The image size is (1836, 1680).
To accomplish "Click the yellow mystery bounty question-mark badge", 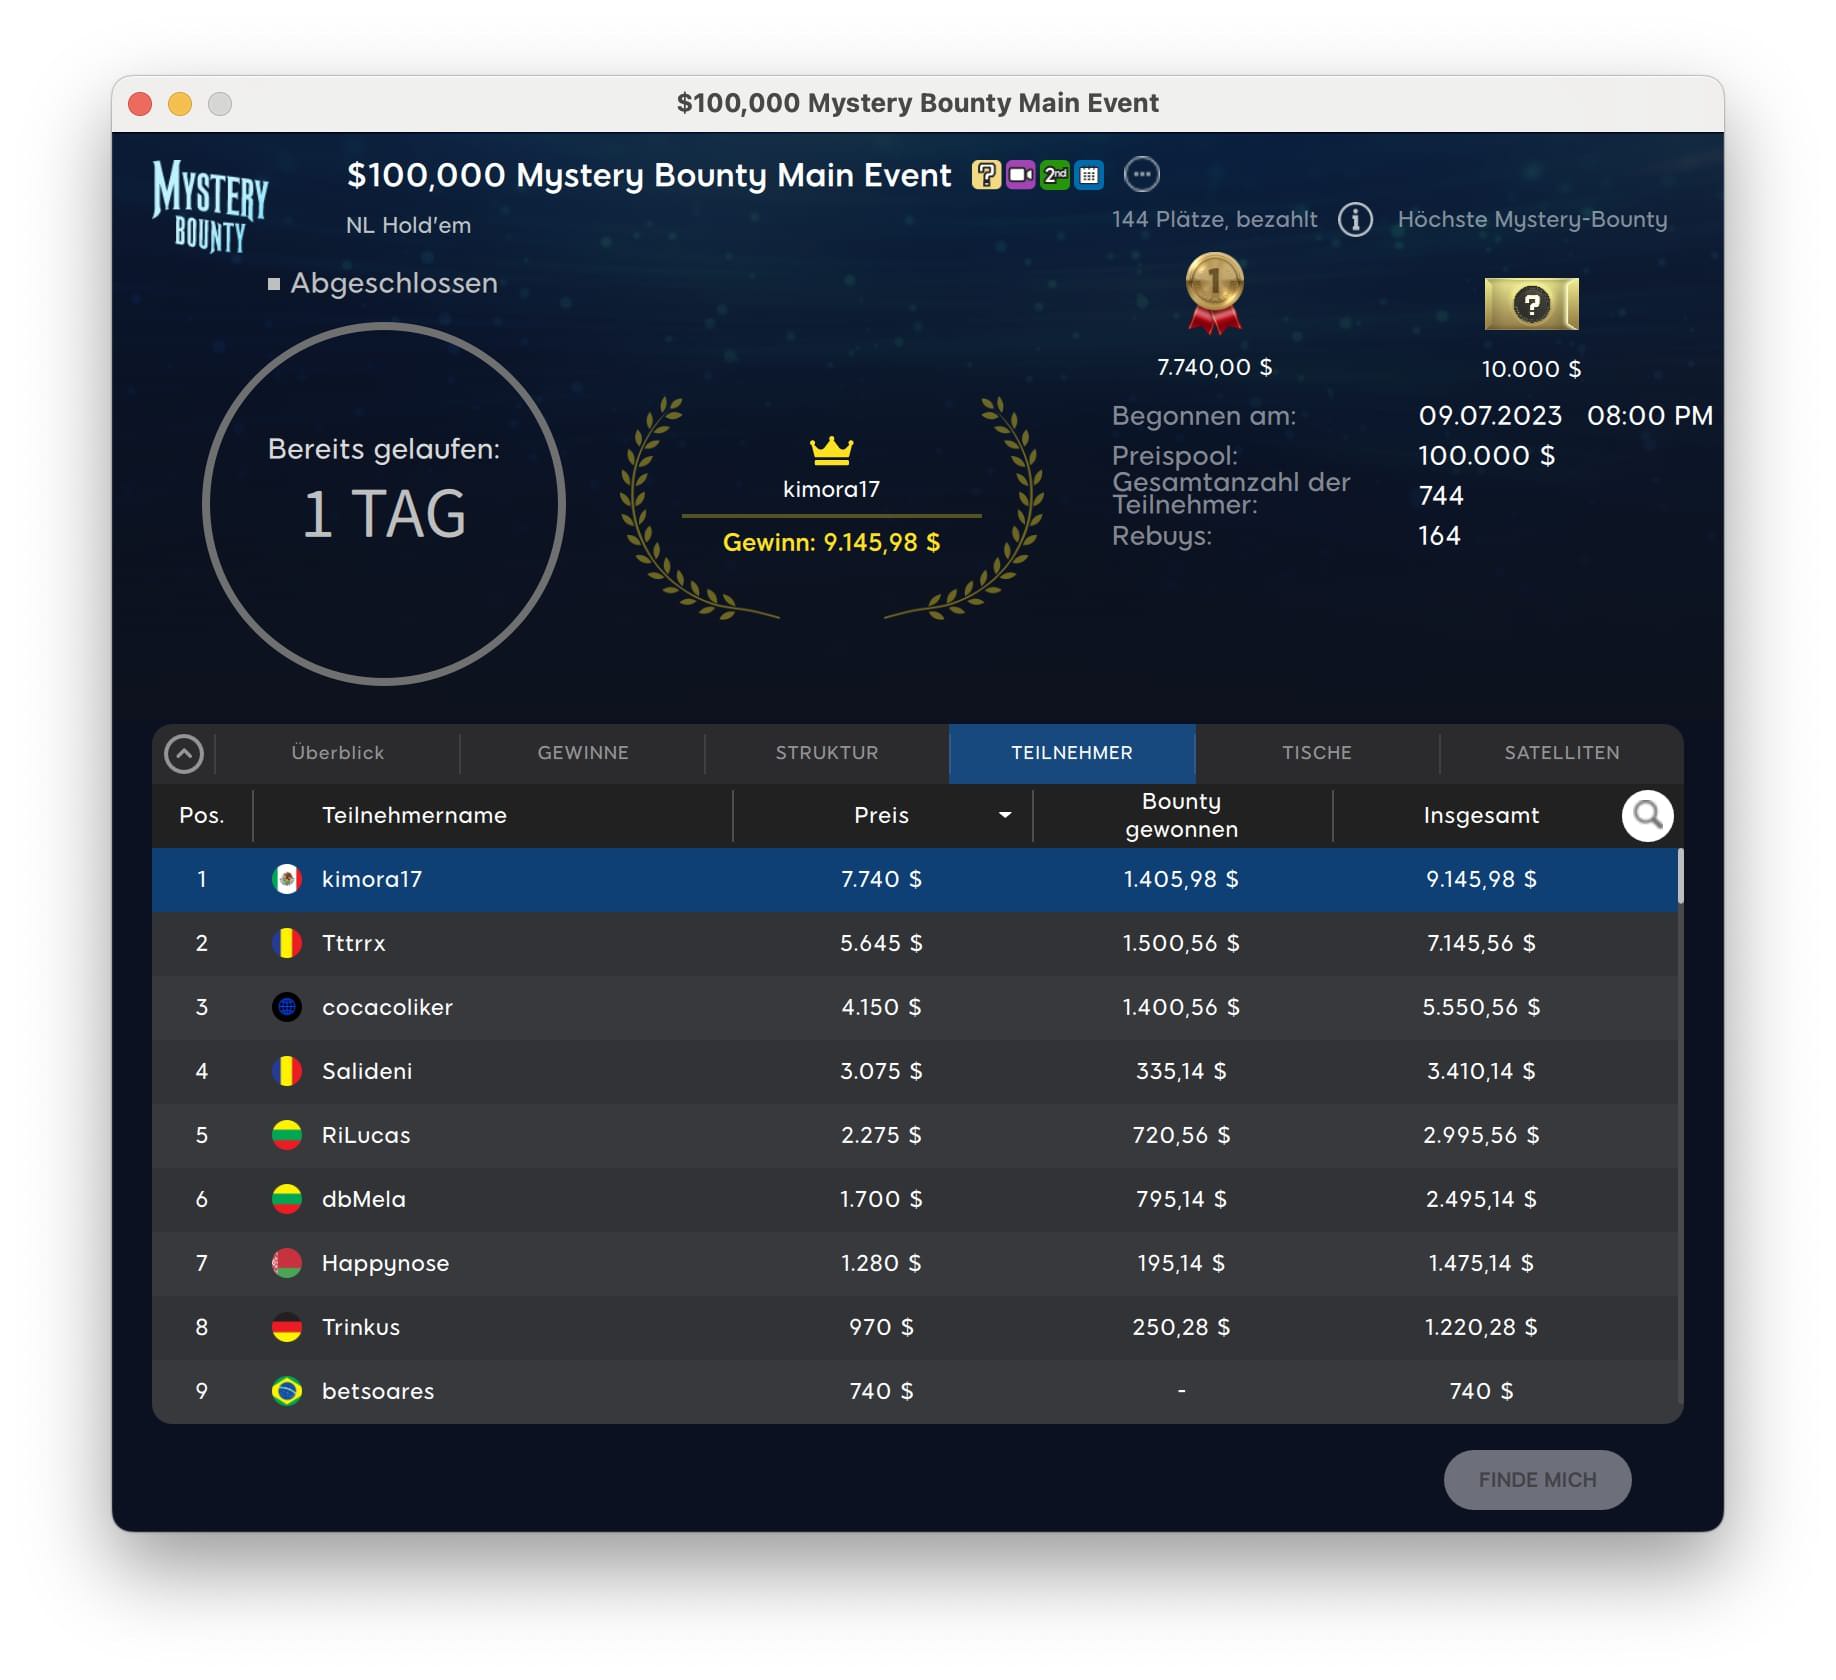I will point(985,175).
